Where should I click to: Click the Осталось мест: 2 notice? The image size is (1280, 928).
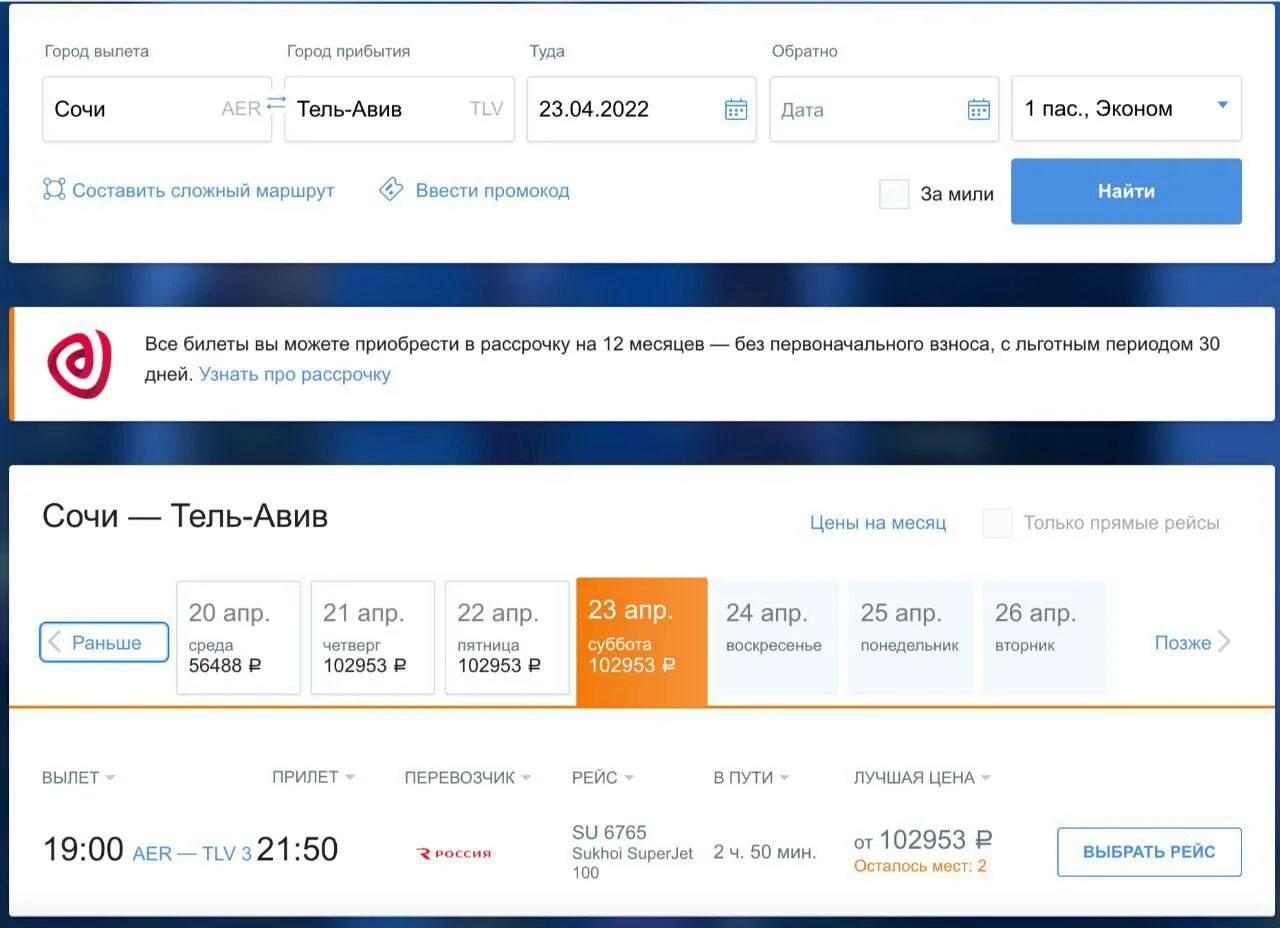(920, 866)
